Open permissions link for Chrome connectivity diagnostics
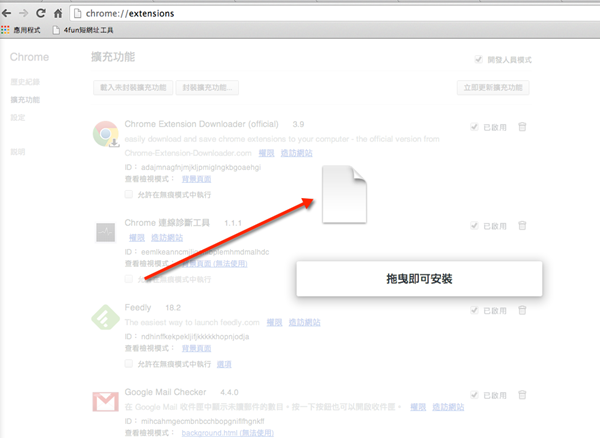This screenshot has height=438, width=600. (x=137, y=238)
